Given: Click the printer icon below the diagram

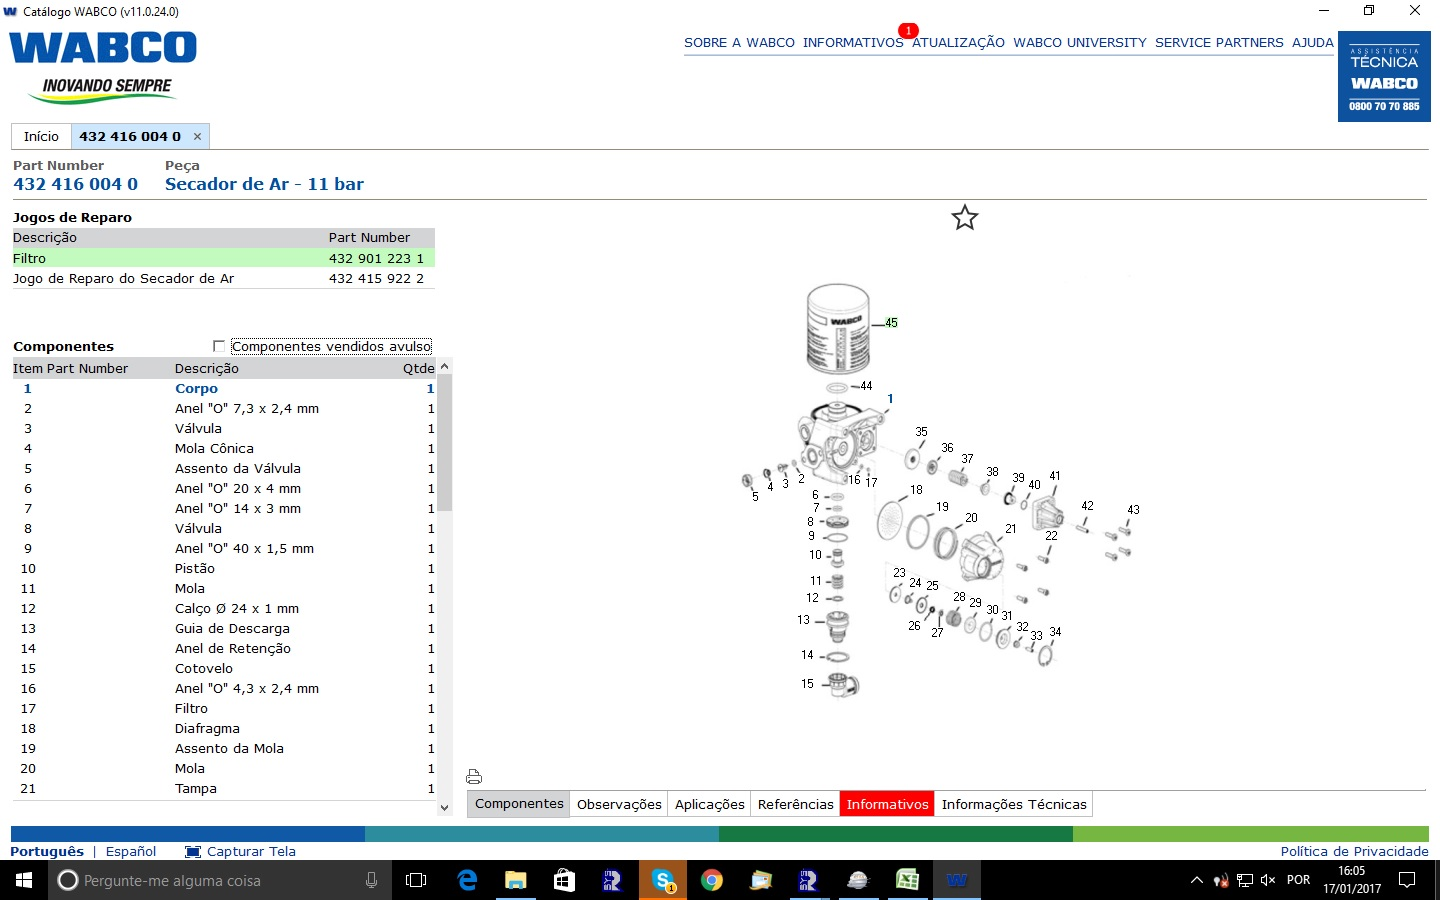Looking at the screenshot, I should pos(474,777).
